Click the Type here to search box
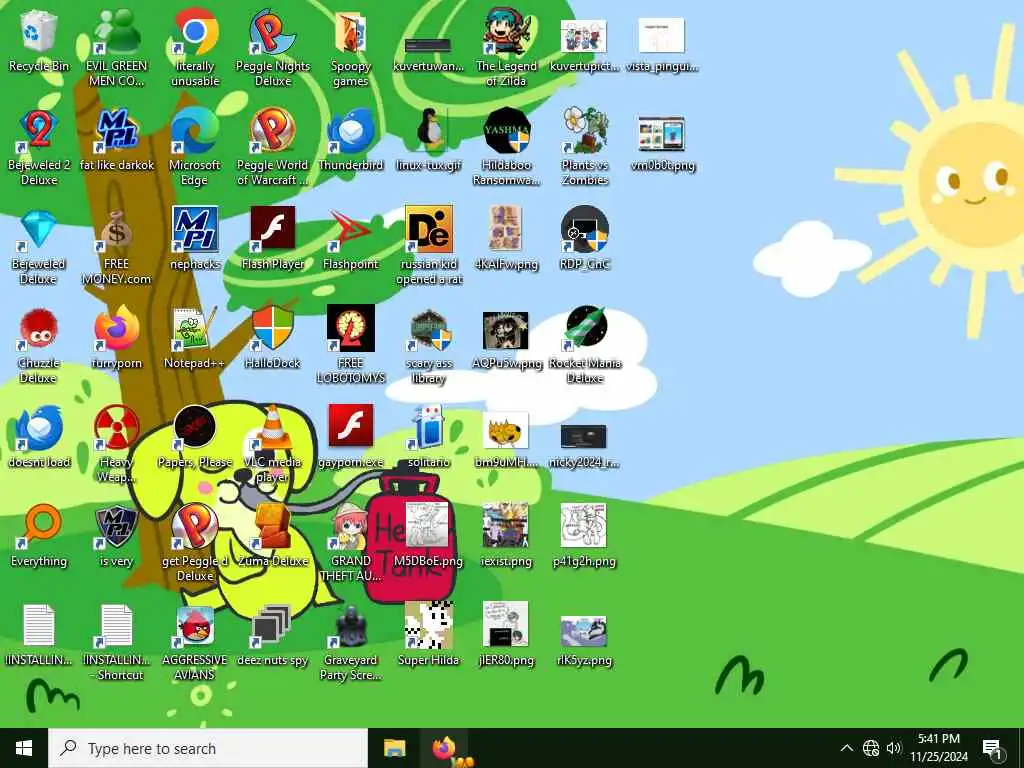 [208, 748]
